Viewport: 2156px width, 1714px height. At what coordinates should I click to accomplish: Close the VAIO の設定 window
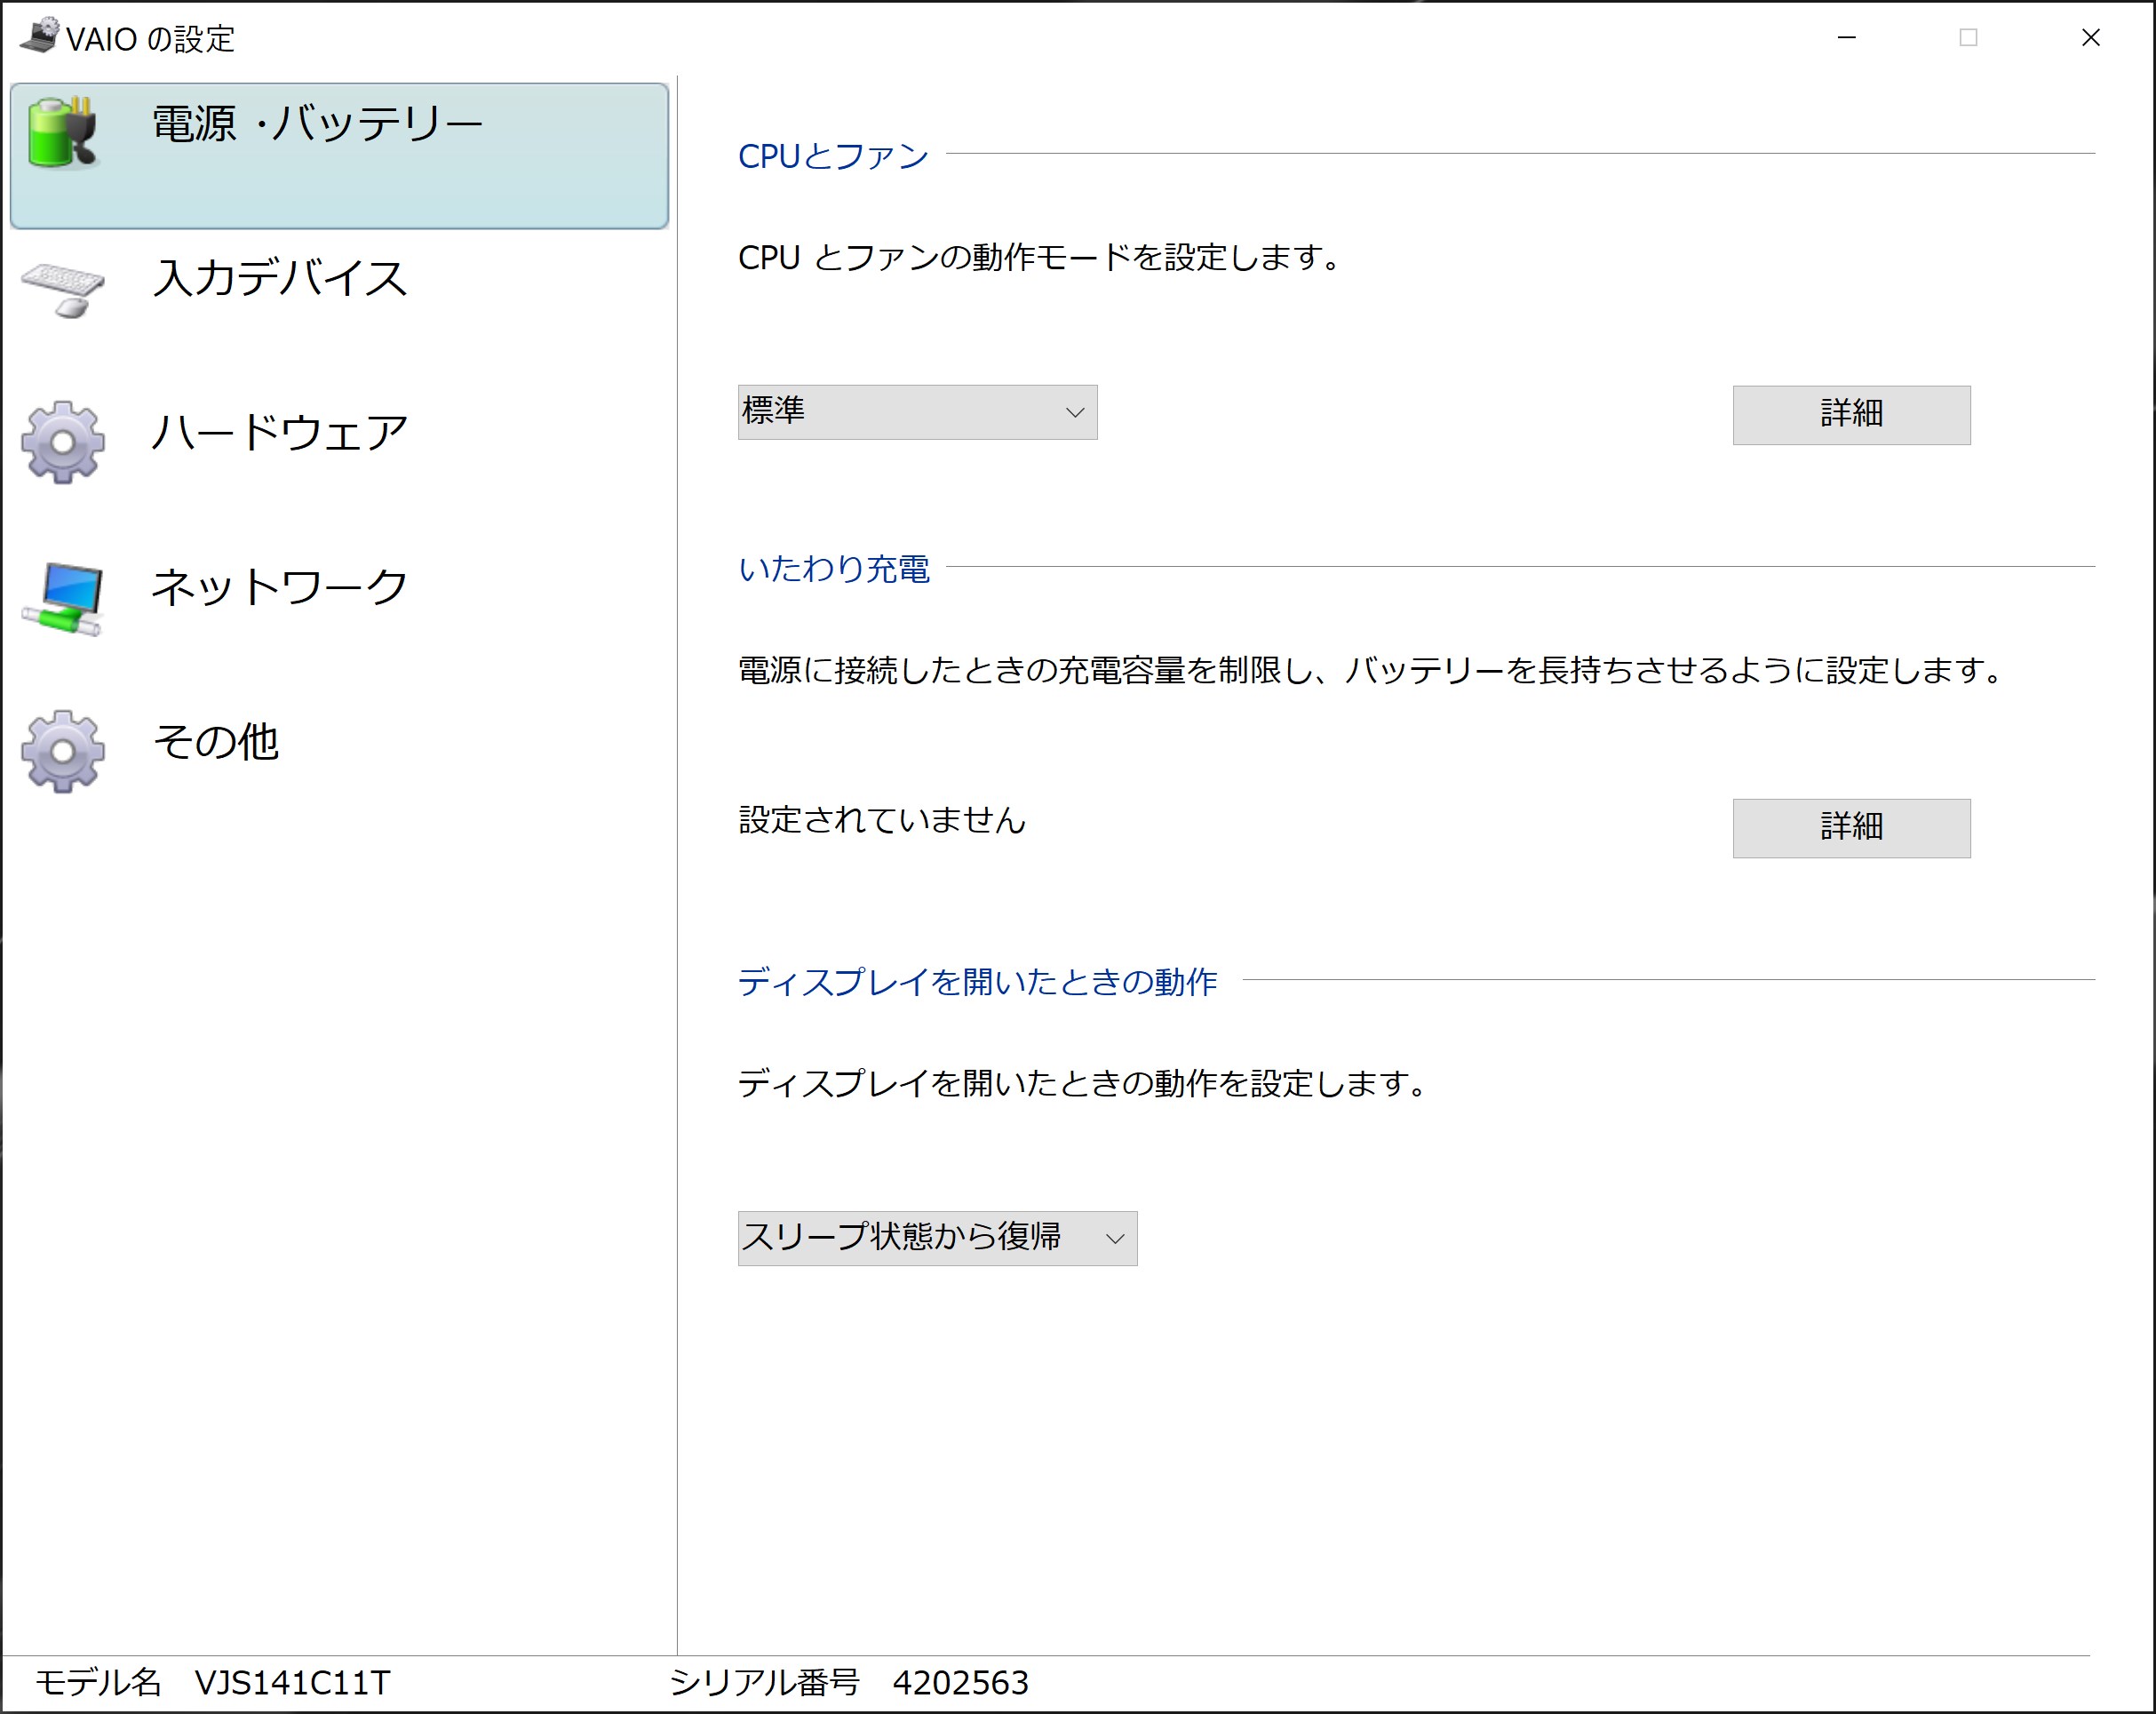[x=2090, y=38]
